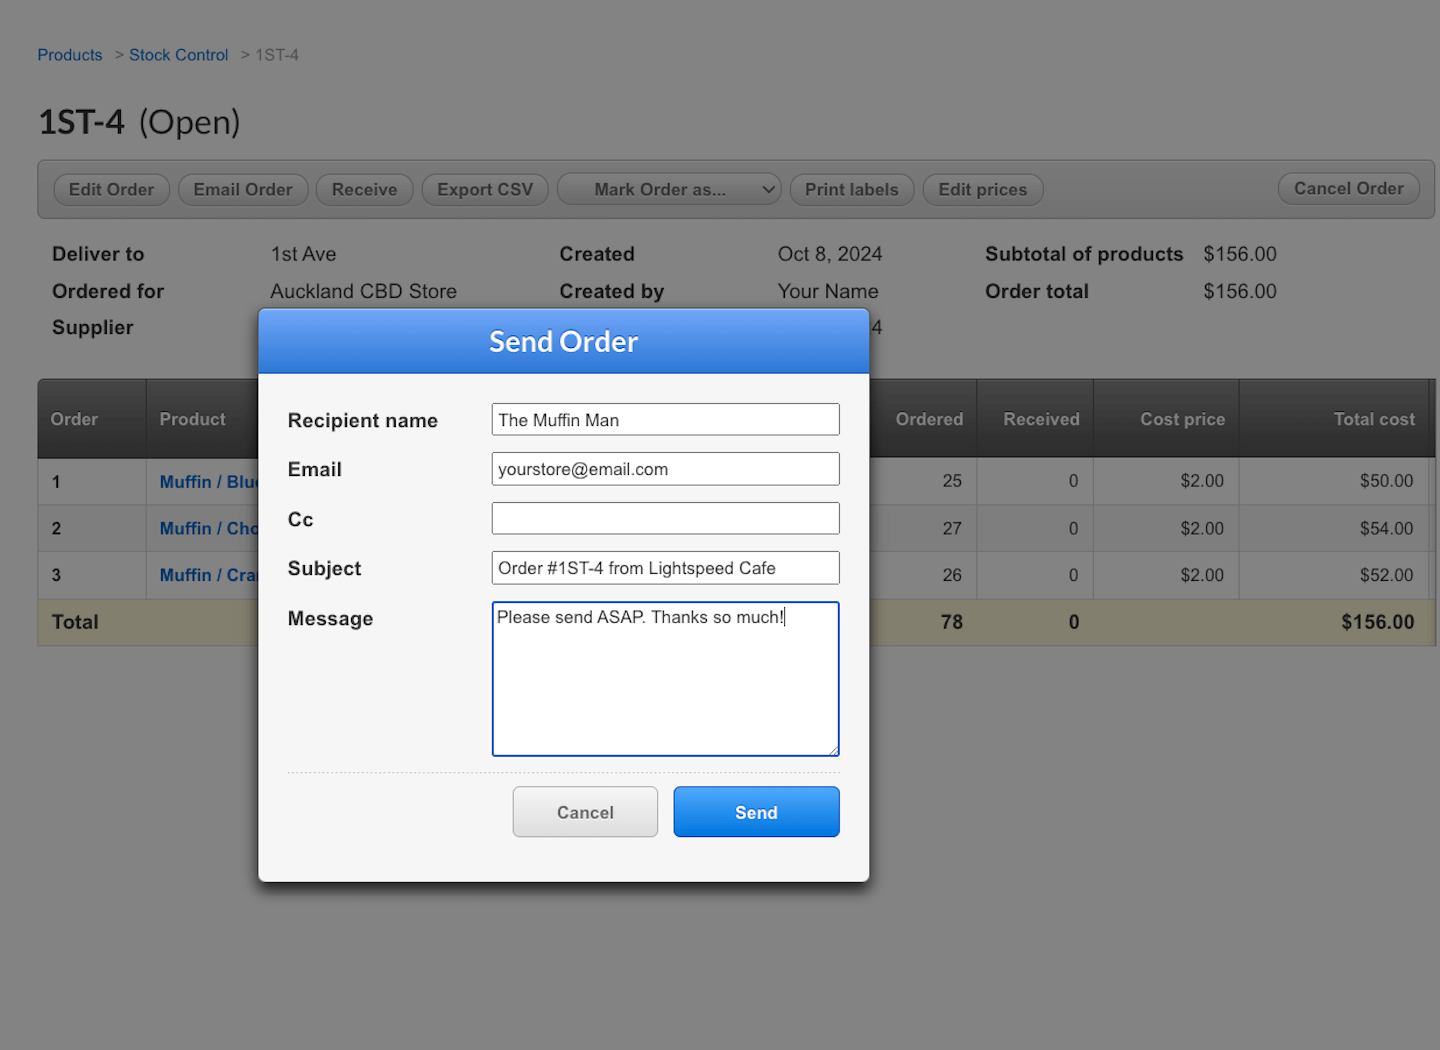Click the Recipient name field
This screenshot has width=1440, height=1050.
pyautogui.click(x=665, y=420)
